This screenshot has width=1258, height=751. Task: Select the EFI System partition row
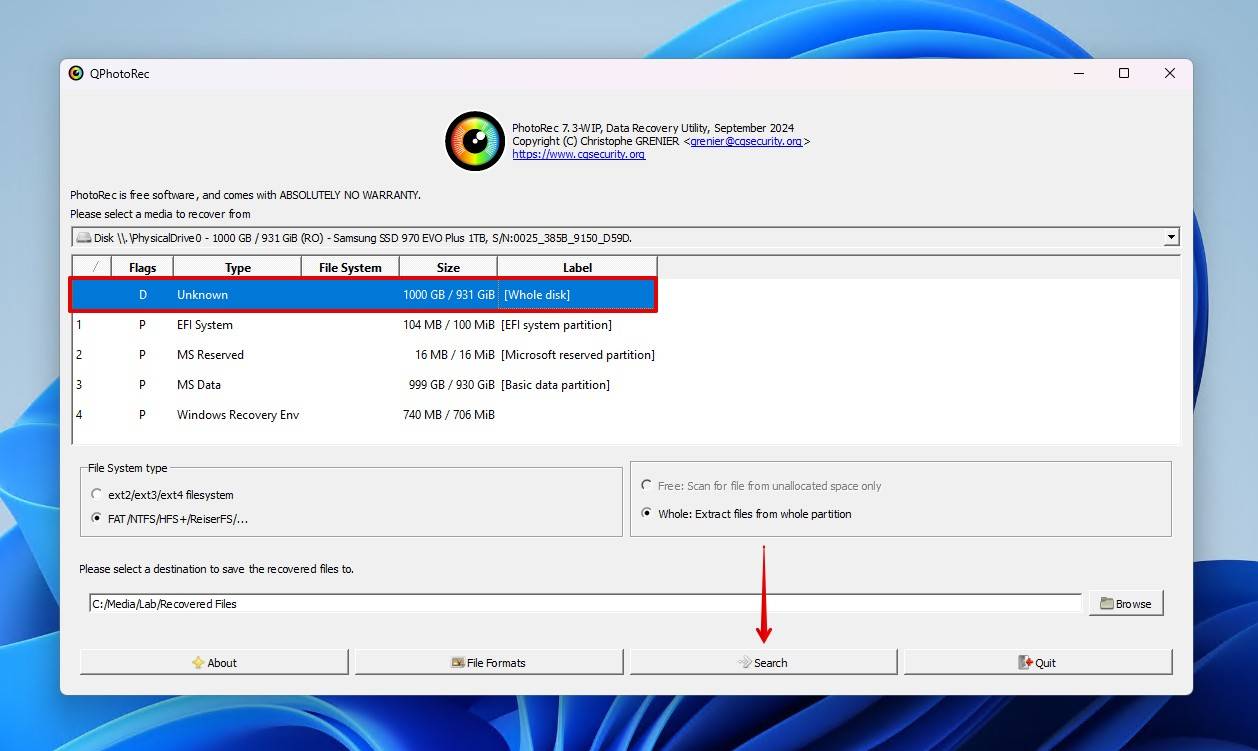tap(364, 324)
